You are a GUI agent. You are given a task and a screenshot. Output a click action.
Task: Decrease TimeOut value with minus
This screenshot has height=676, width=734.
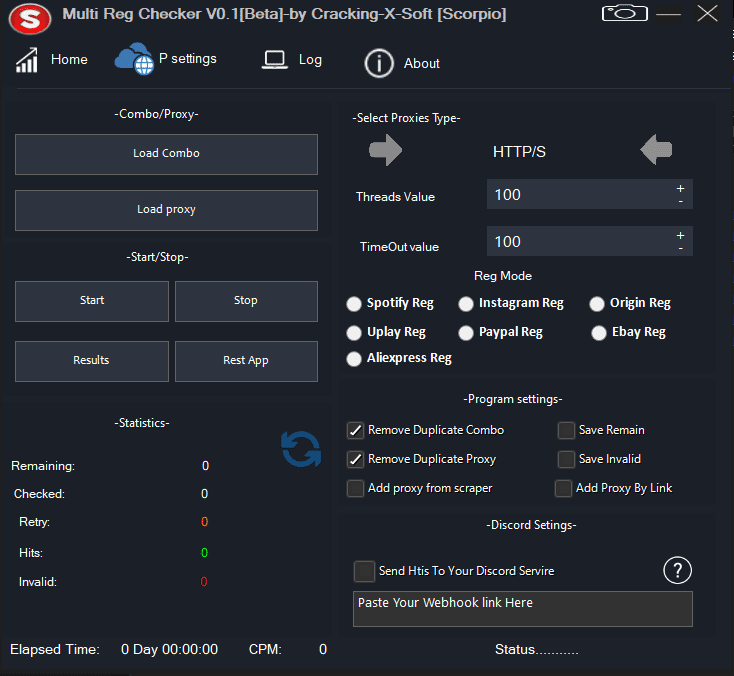point(680,249)
